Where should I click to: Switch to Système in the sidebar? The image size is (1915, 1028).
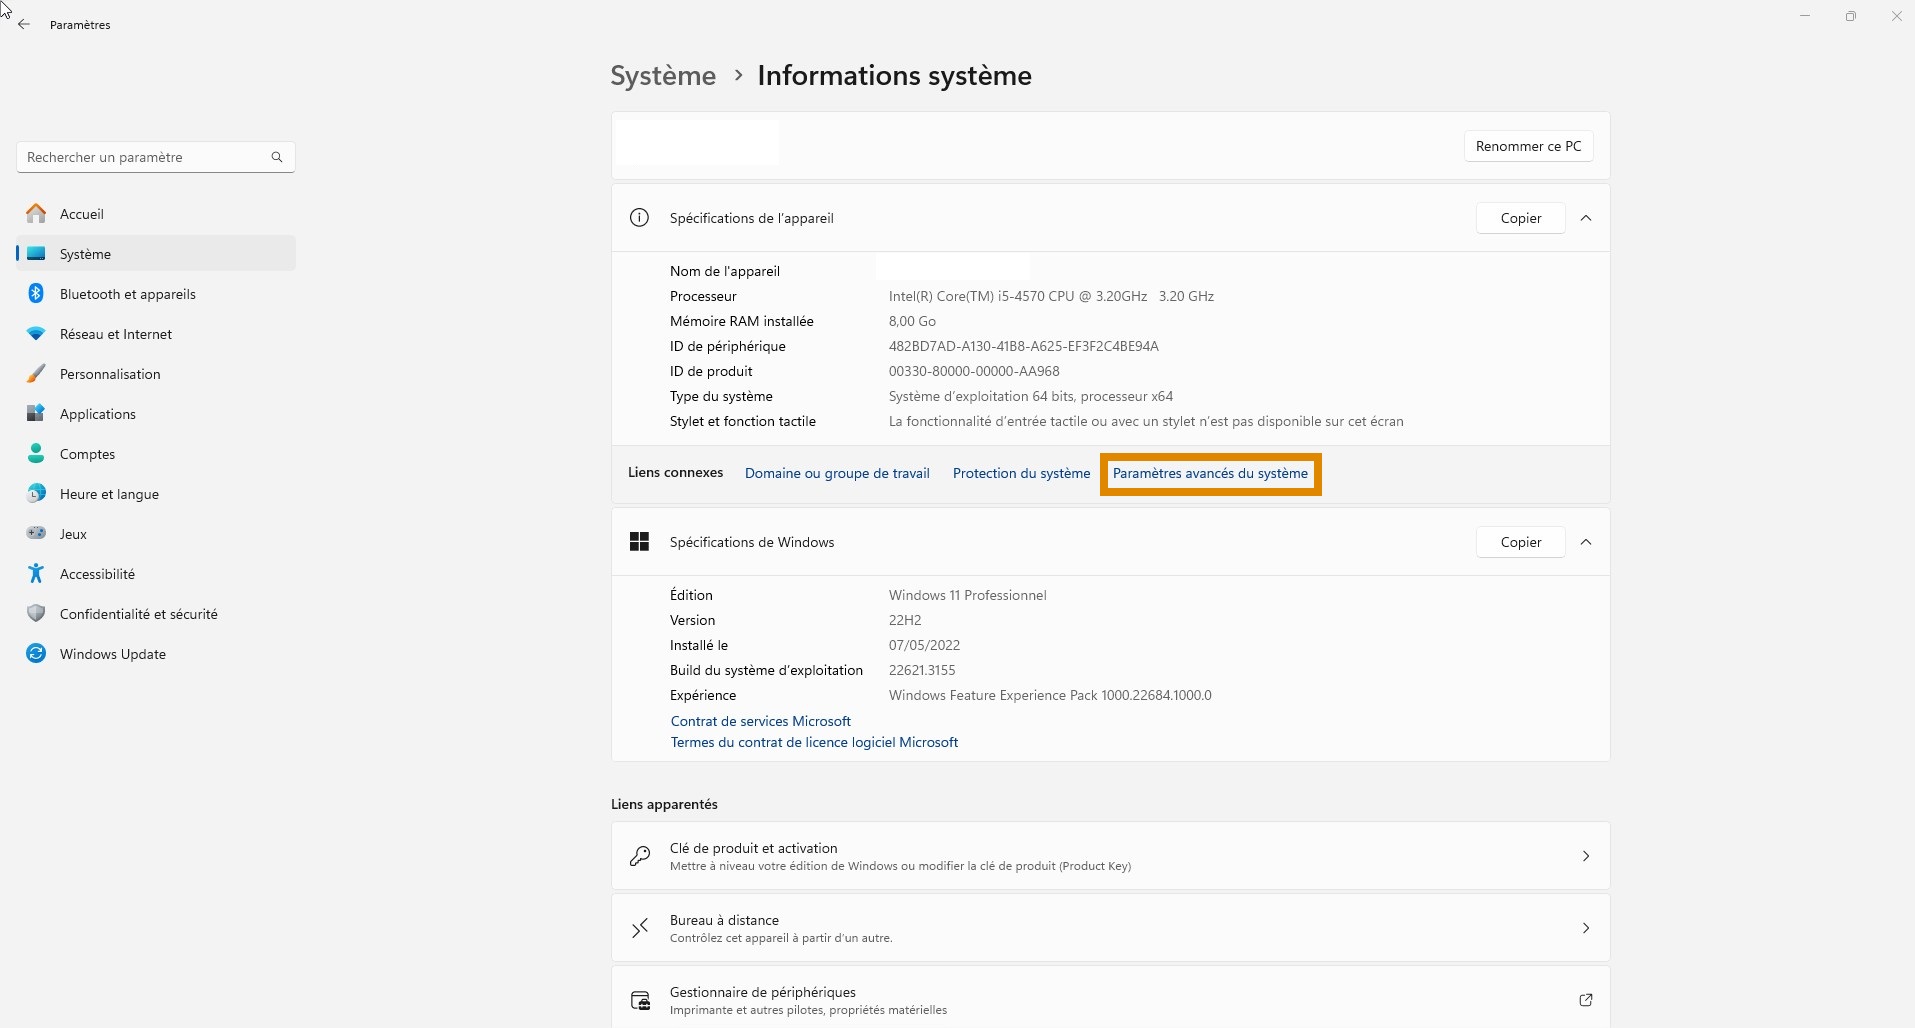tap(87, 253)
